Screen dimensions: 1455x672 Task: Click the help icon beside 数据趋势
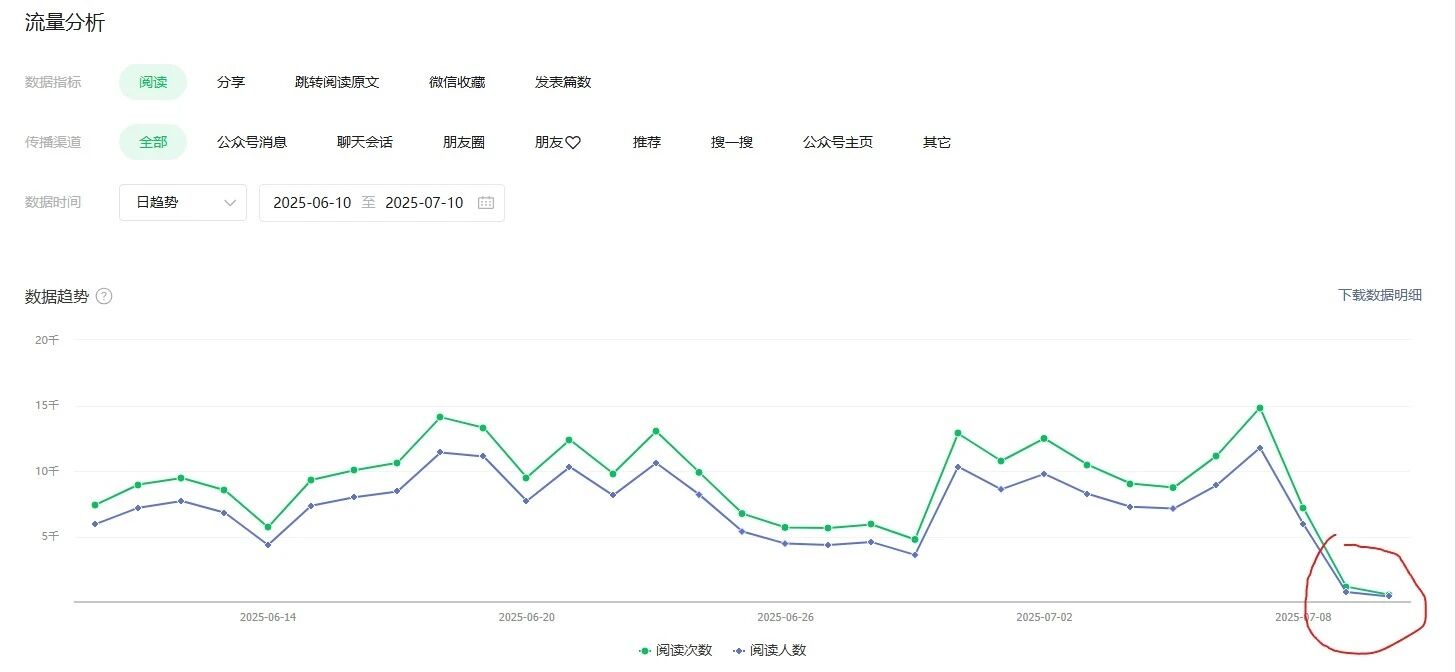pyautogui.click(x=104, y=297)
